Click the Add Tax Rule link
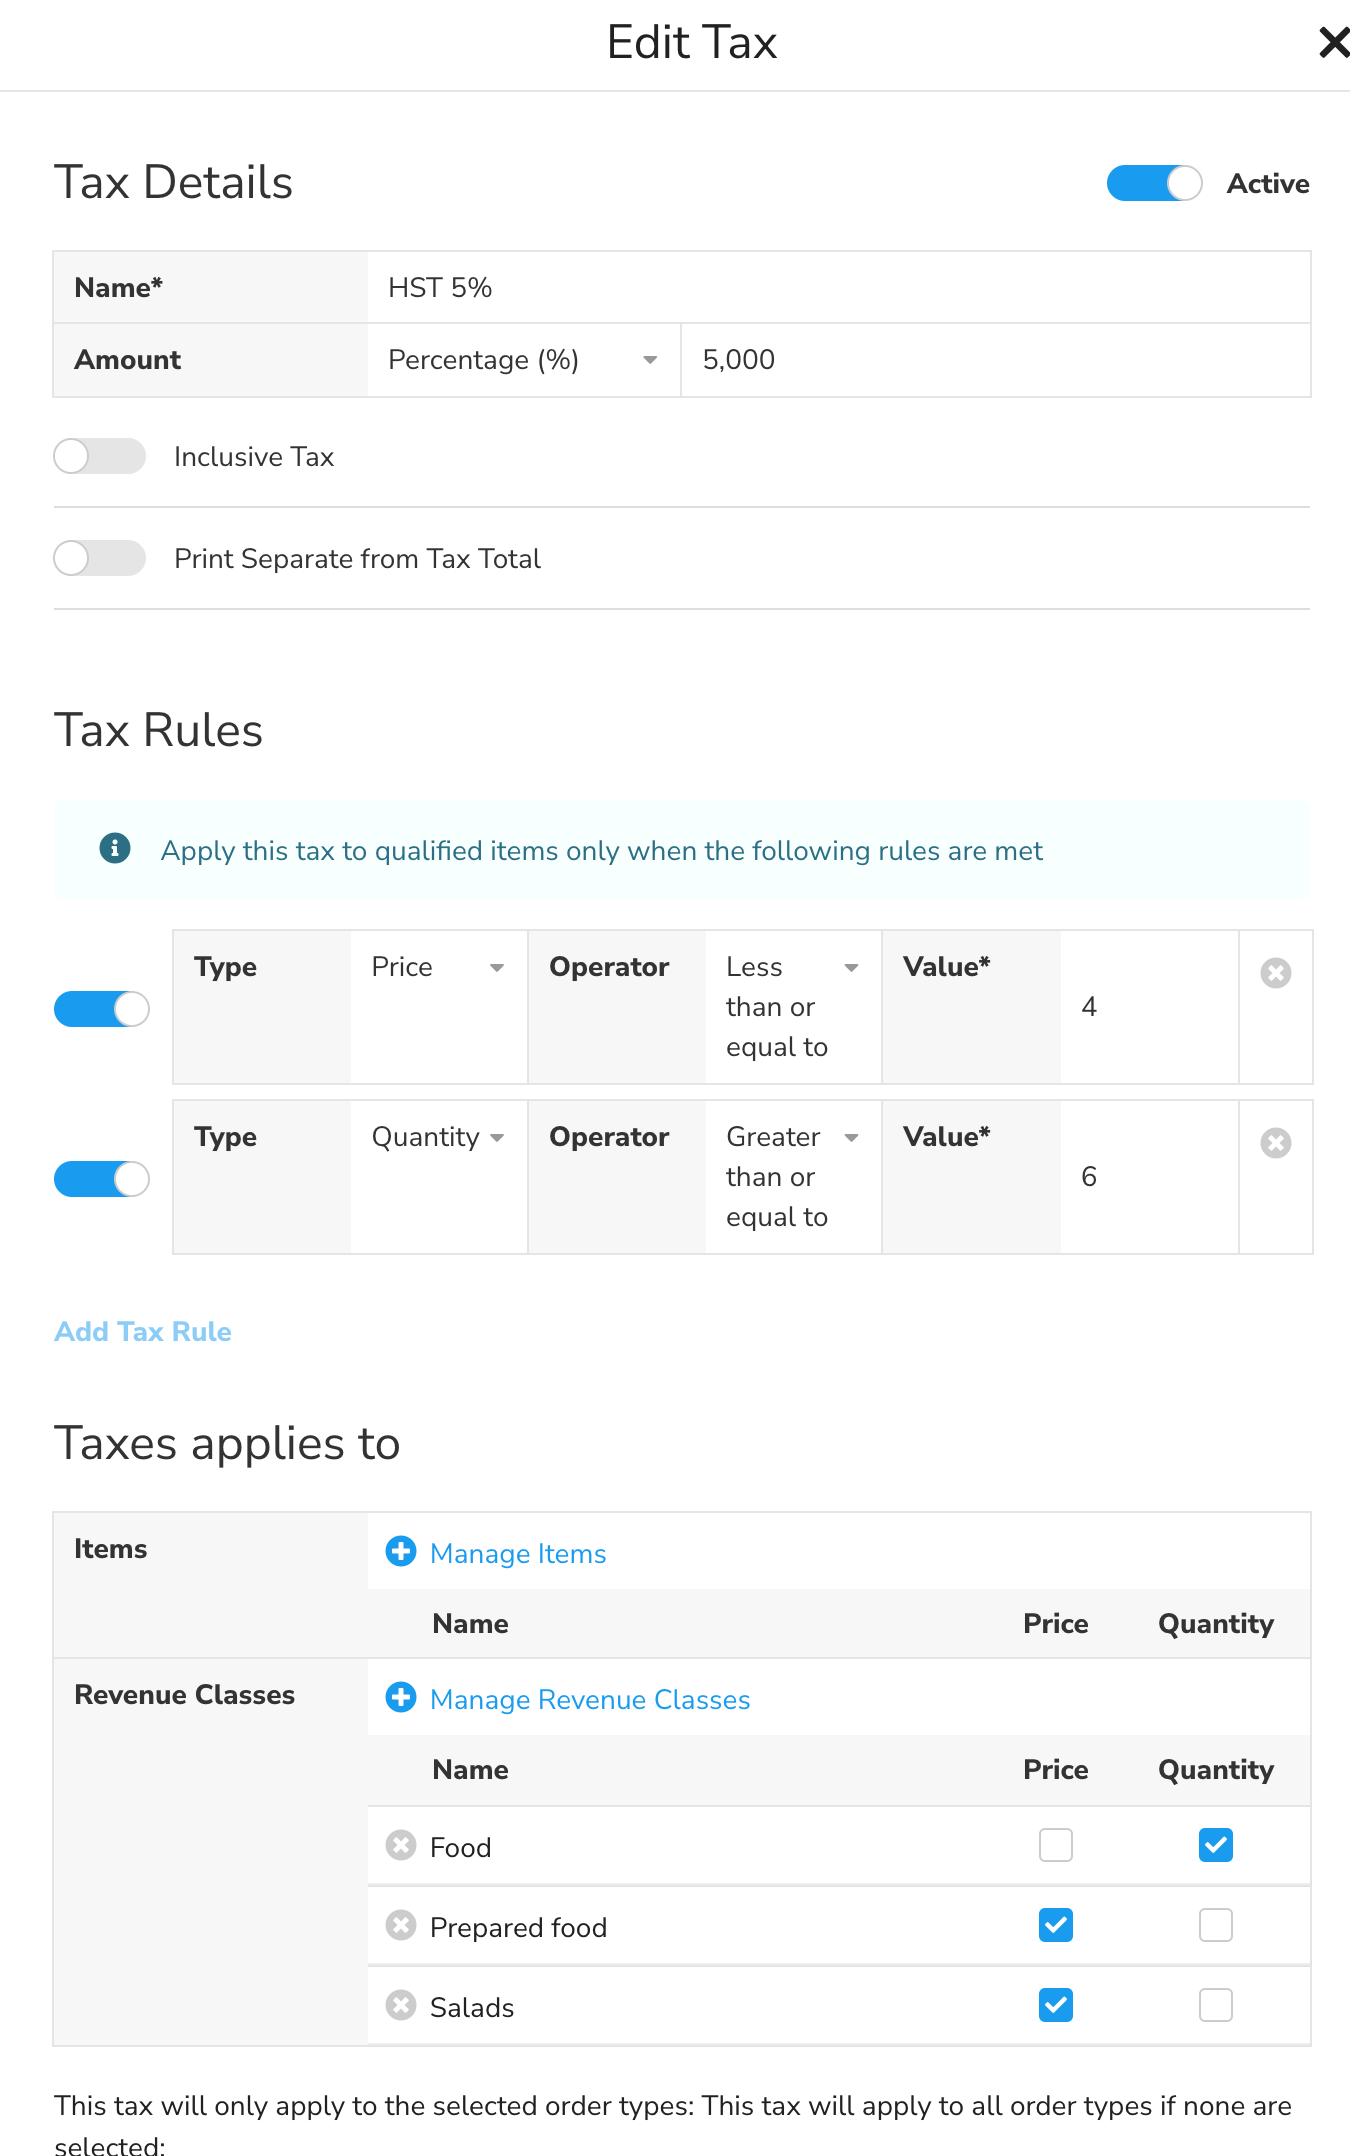Image resolution: width=1350 pixels, height=2156 pixels. click(143, 1332)
